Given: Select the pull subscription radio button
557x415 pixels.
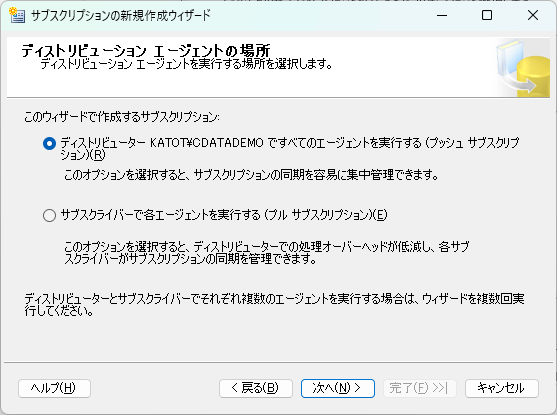Looking at the screenshot, I should (x=49, y=215).
